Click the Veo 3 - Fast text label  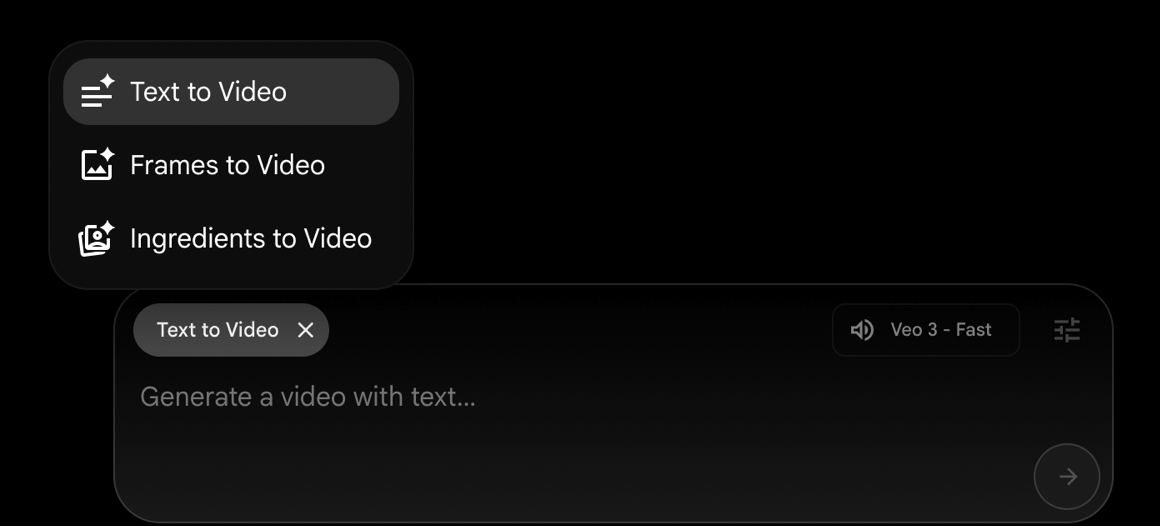(941, 330)
